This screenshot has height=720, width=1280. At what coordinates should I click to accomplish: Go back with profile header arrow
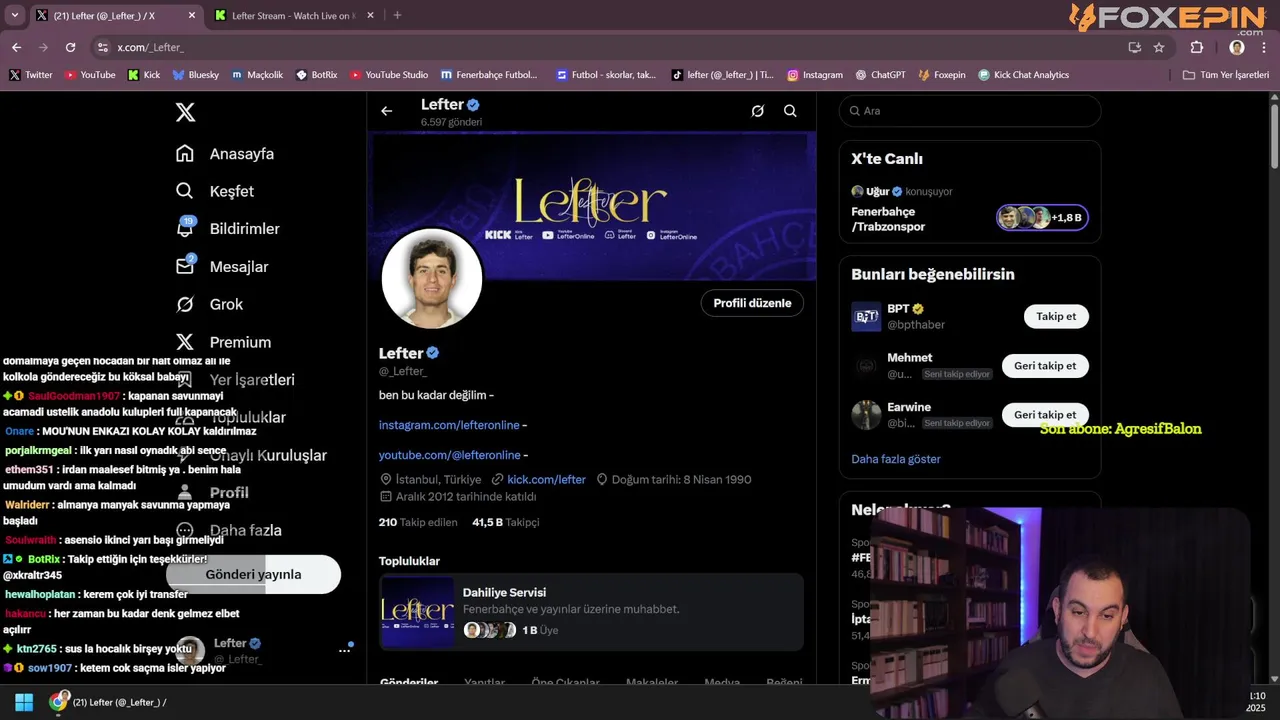point(386,111)
